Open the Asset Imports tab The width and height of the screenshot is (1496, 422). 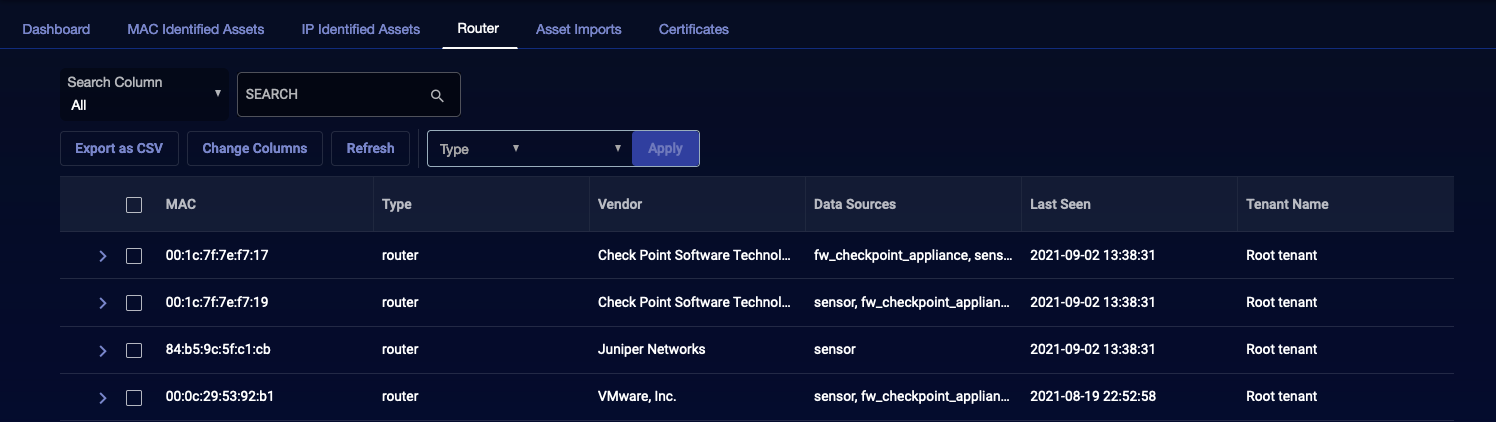pos(578,29)
